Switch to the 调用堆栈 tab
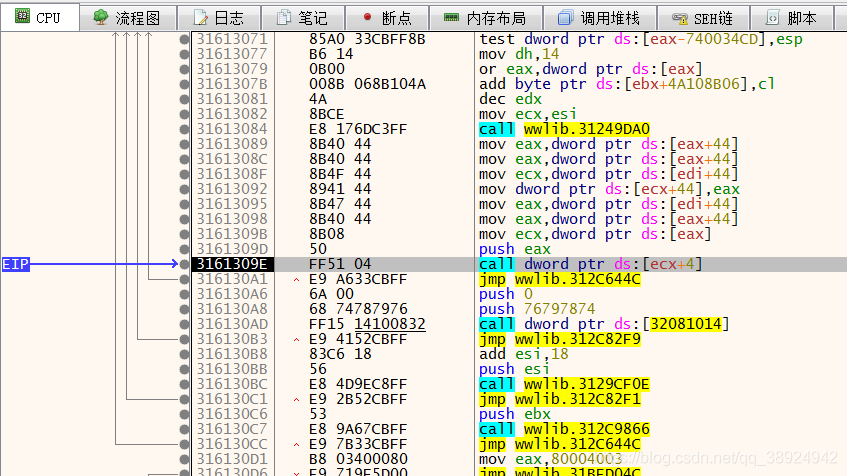 pos(600,18)
